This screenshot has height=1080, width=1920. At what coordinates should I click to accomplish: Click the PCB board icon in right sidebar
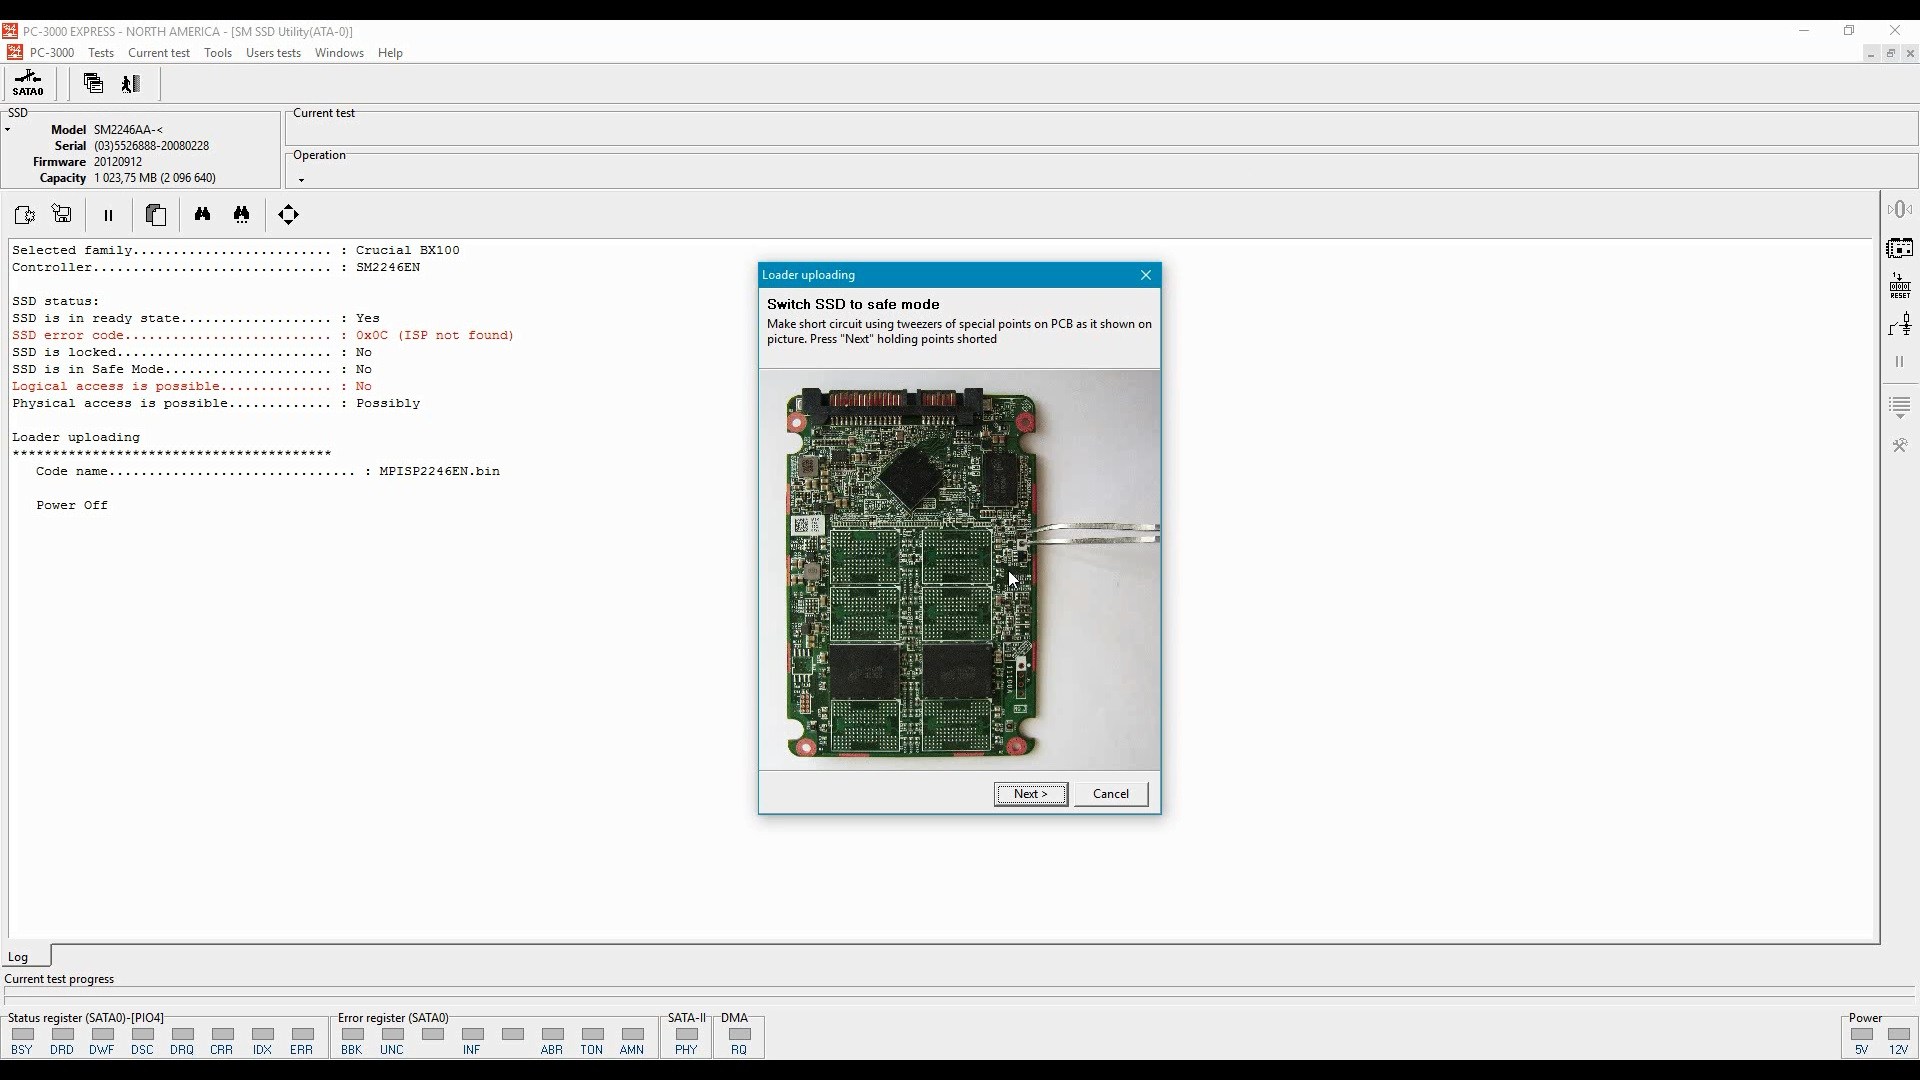click(x=1900, y=248)
